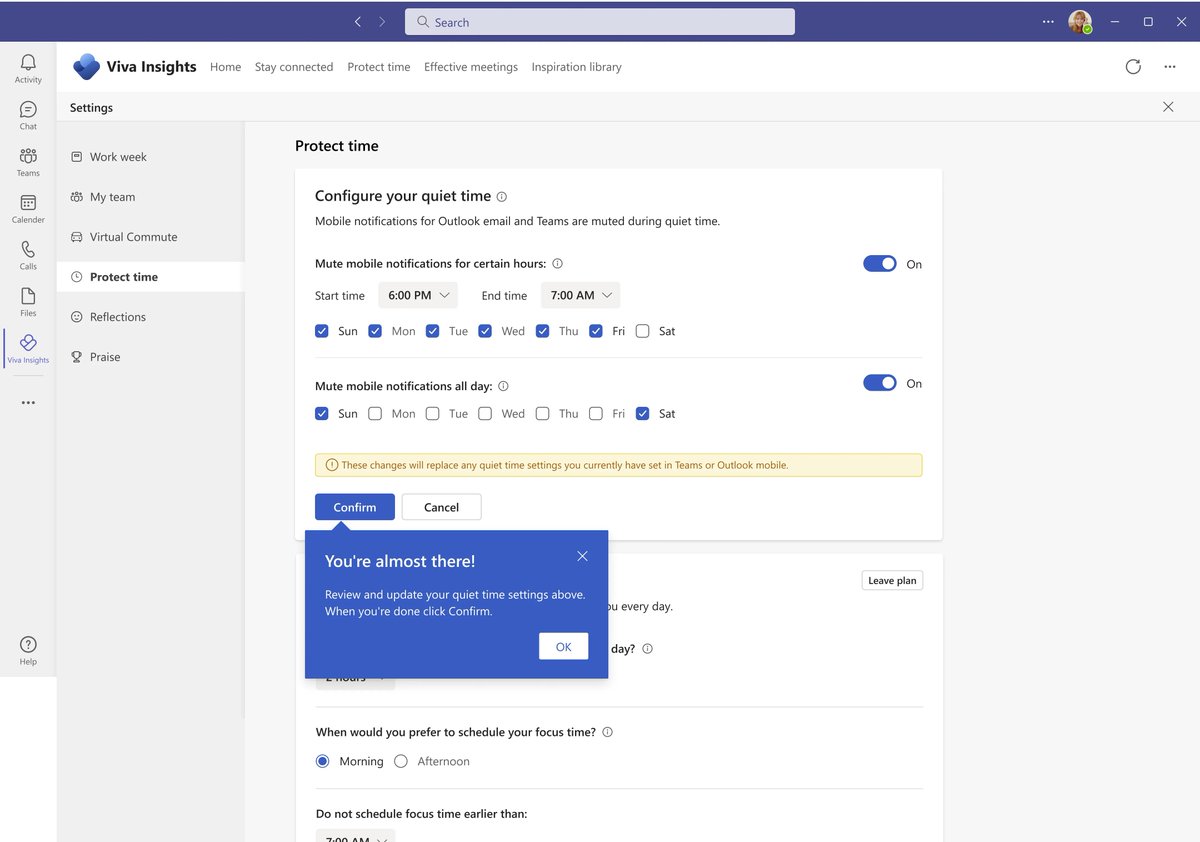The image size is (1200, 842).
Task: Select the Afternoon focus time option
Action: pyautogui.click(x=401, y=761)
